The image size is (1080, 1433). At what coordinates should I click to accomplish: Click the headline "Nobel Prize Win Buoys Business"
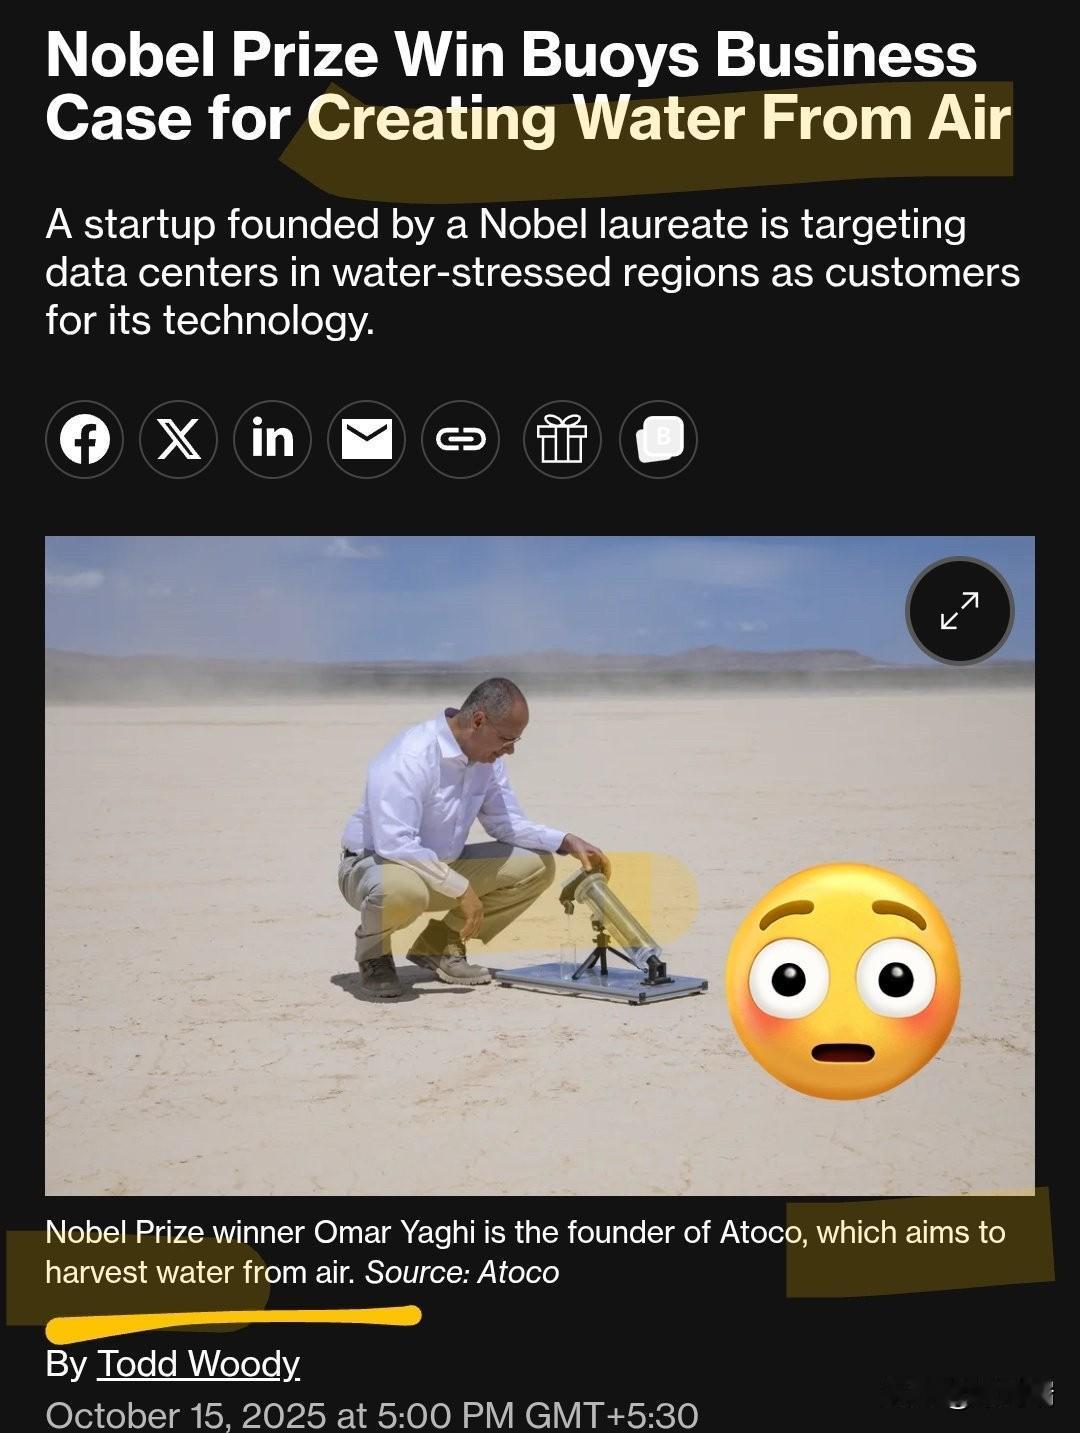pyautogui.click(x=511, y=55)
